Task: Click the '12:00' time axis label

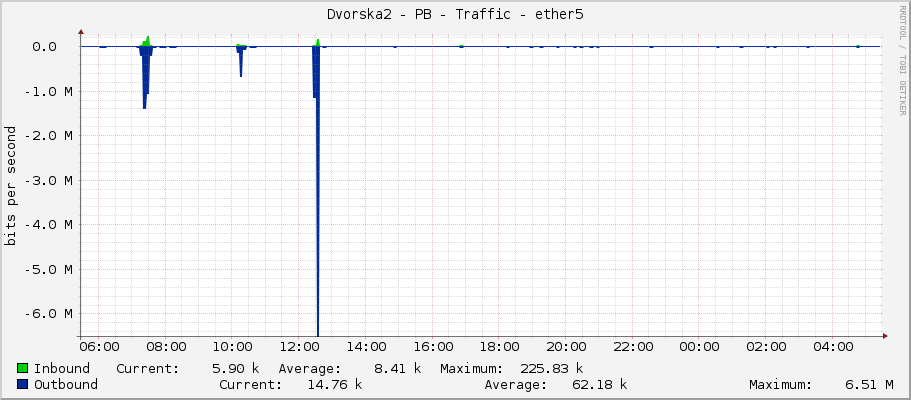Action: [x=299, y=347]
